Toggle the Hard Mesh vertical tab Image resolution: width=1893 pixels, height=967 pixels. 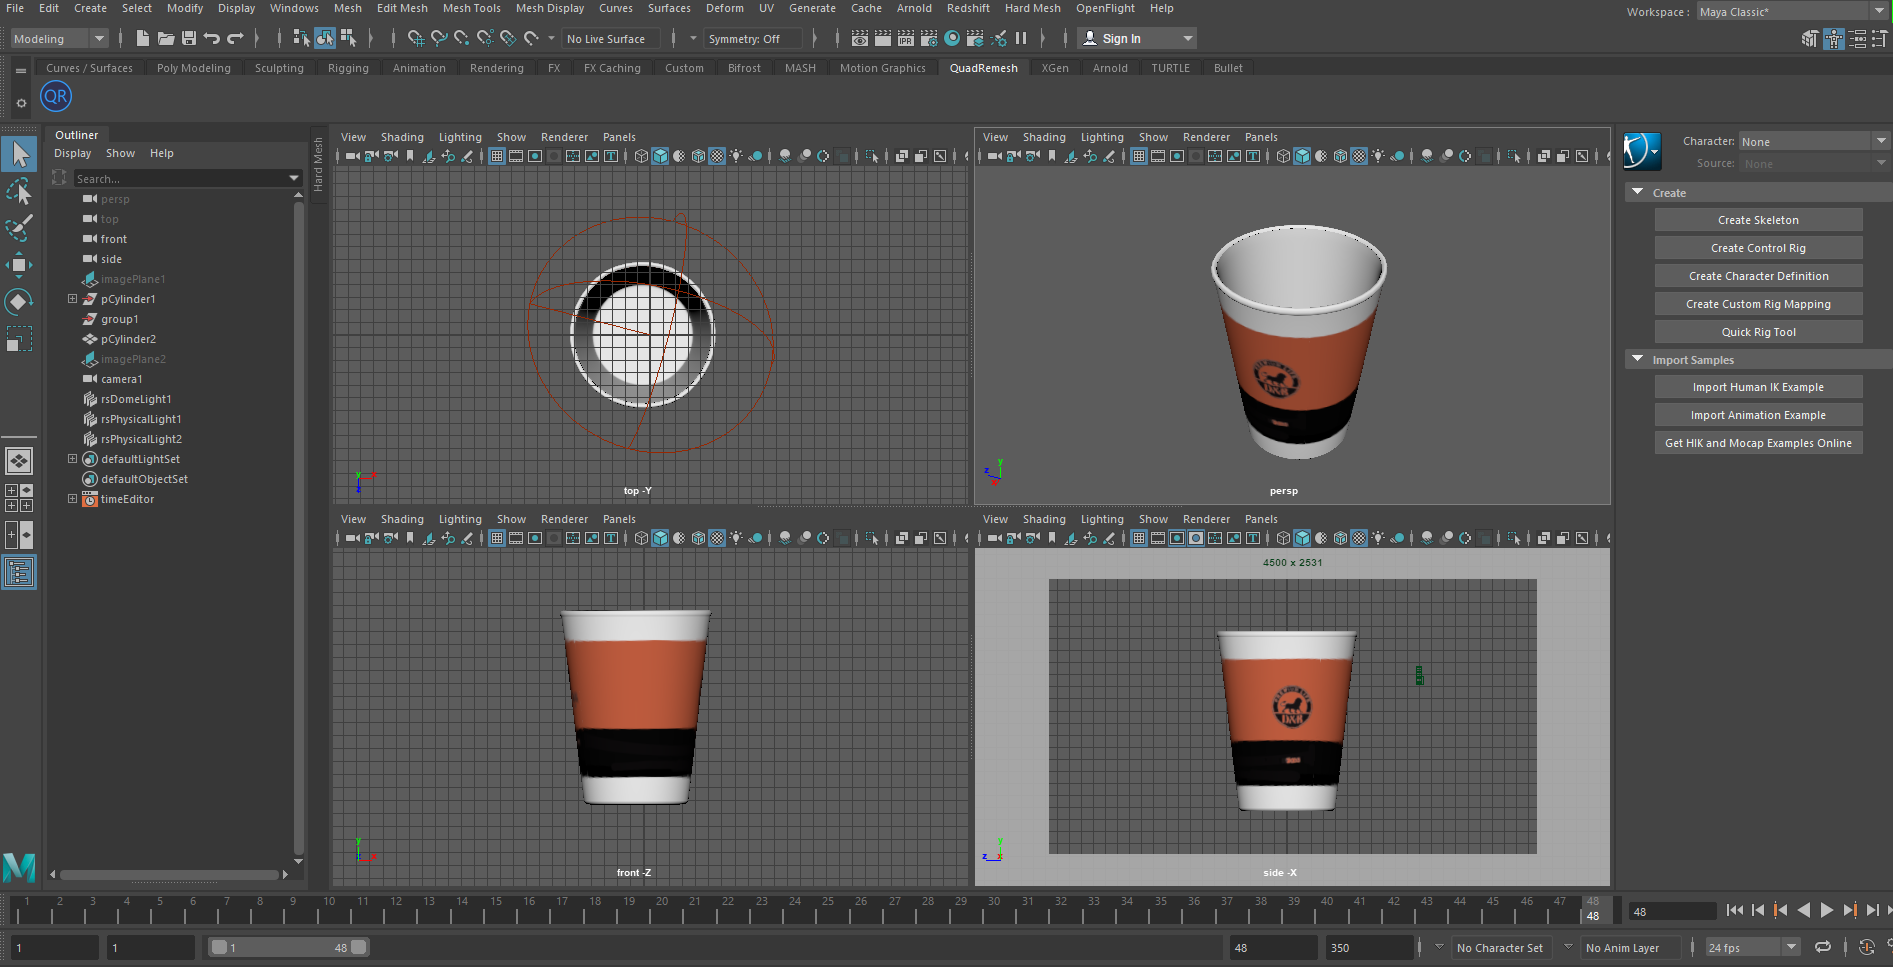tap(318, 164)
